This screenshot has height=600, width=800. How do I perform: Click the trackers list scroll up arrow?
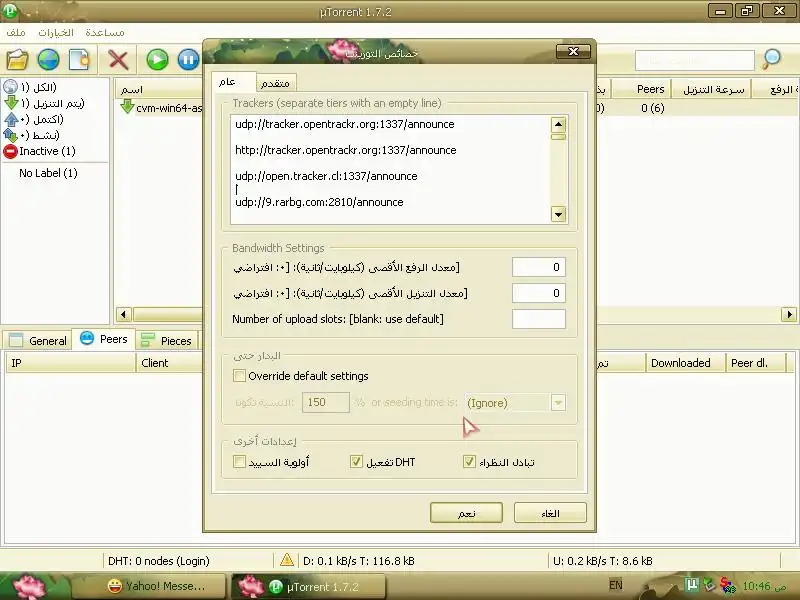coord(559,124)
